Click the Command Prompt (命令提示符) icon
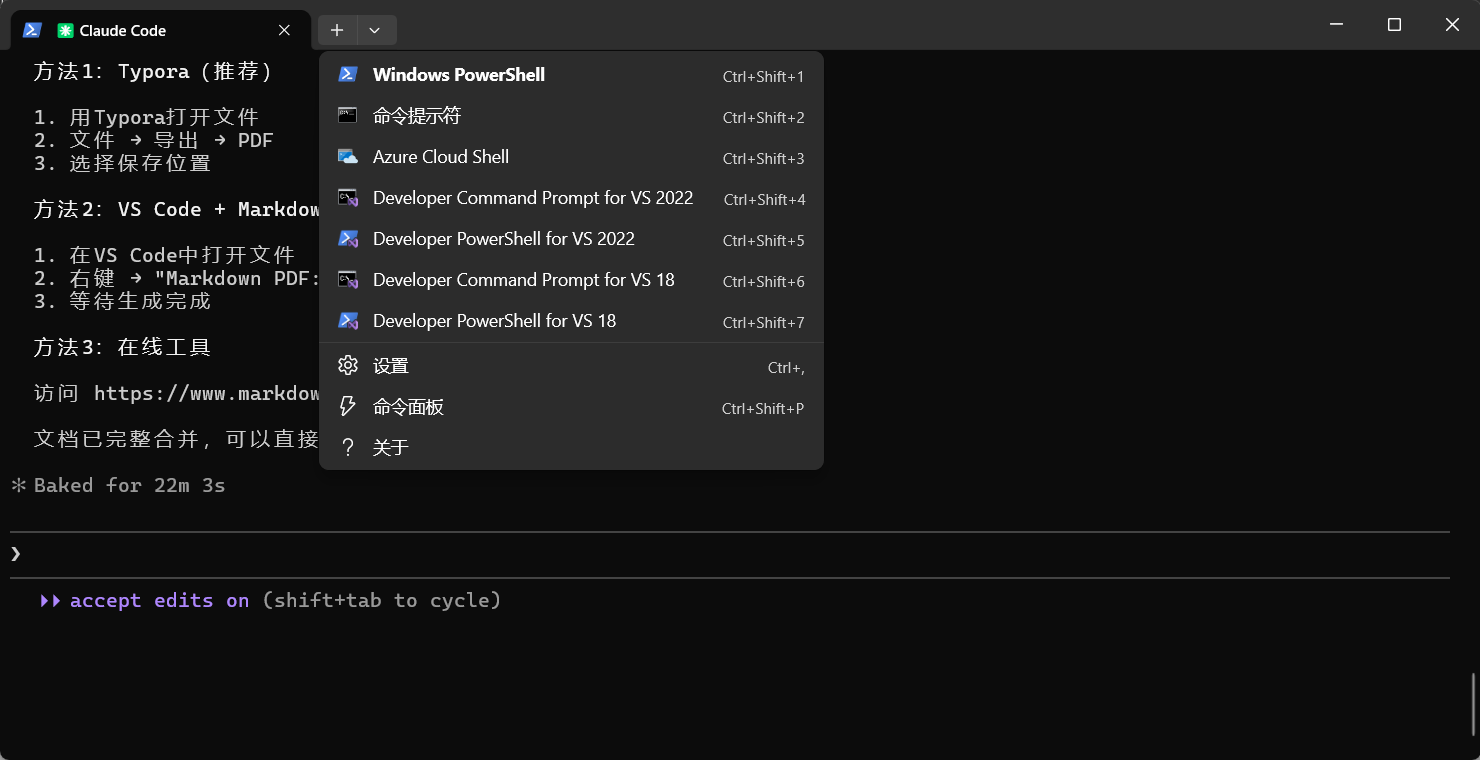Image resolution: width=1480 pixels, height=760 pixels. point(348,116)
